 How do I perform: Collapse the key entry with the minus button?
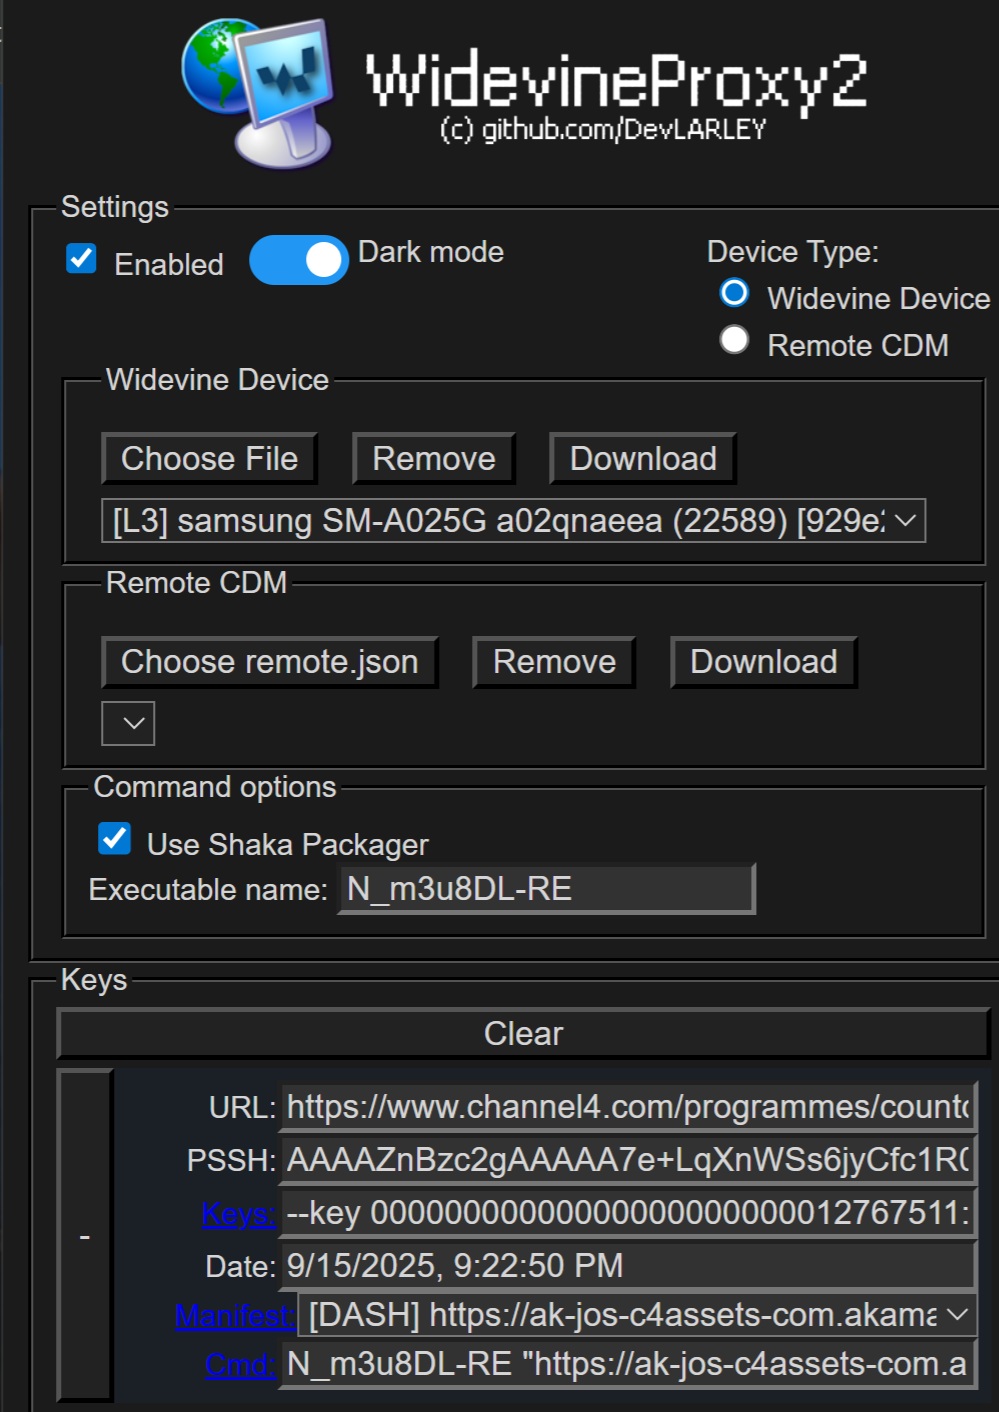coord(85,1236)
